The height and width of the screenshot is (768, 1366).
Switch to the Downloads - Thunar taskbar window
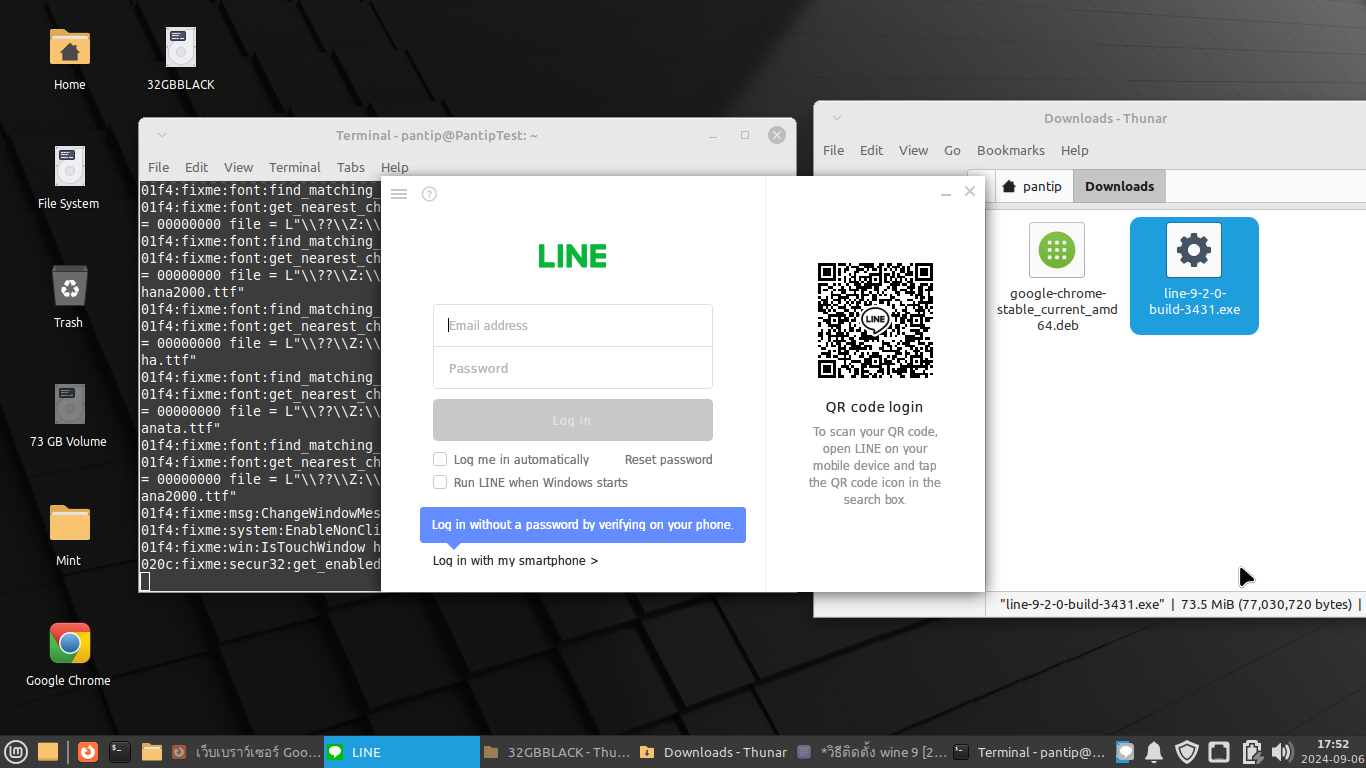[x=713, y=752]
